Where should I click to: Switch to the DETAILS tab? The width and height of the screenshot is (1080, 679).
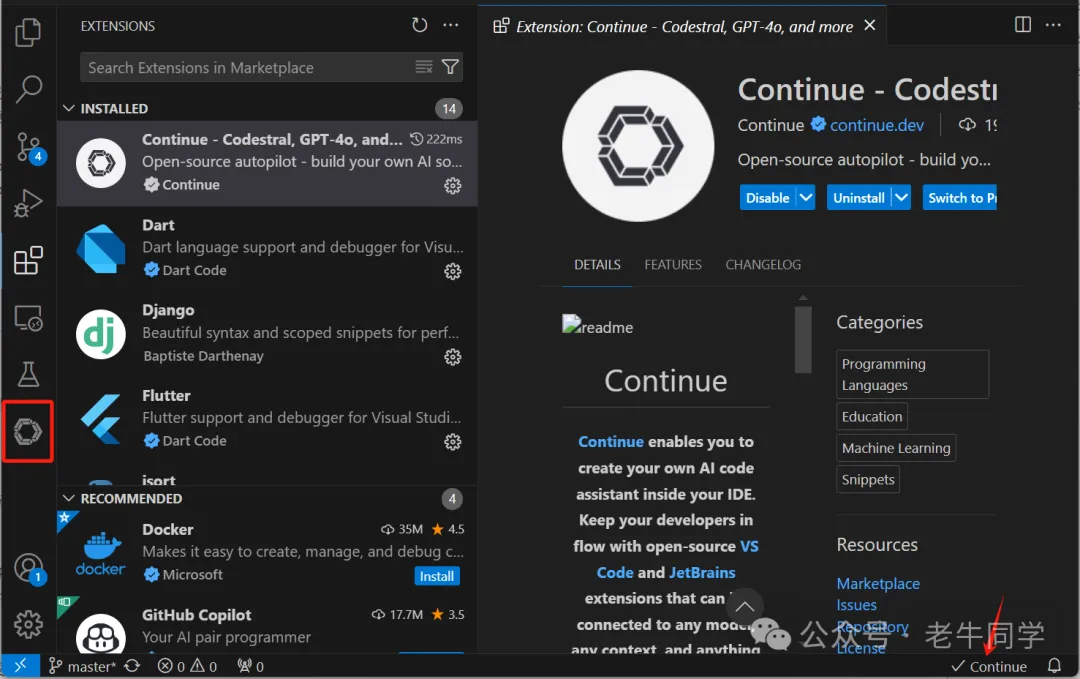pos(597,264)
